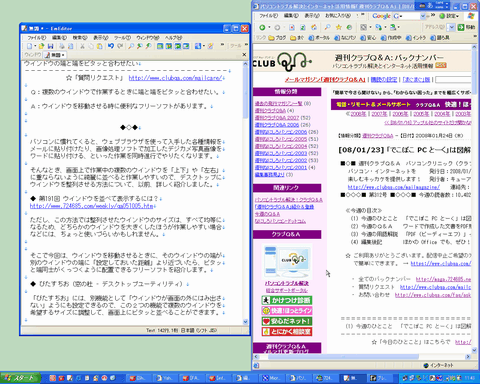Expand the EmEditor toolbar overflow chevron
The width and height of the screenshot is (480, 384).
(222, 45)
